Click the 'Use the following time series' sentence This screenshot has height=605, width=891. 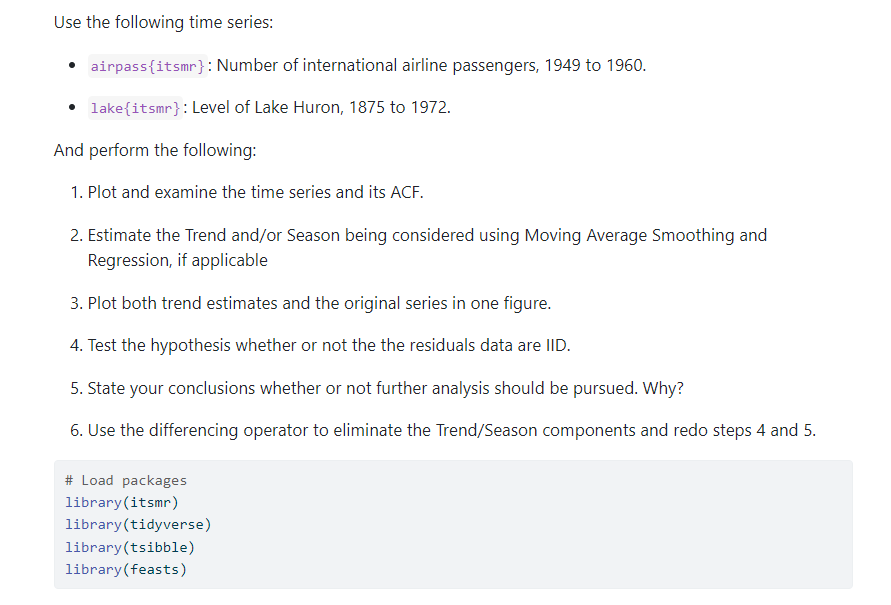[163, 22]
